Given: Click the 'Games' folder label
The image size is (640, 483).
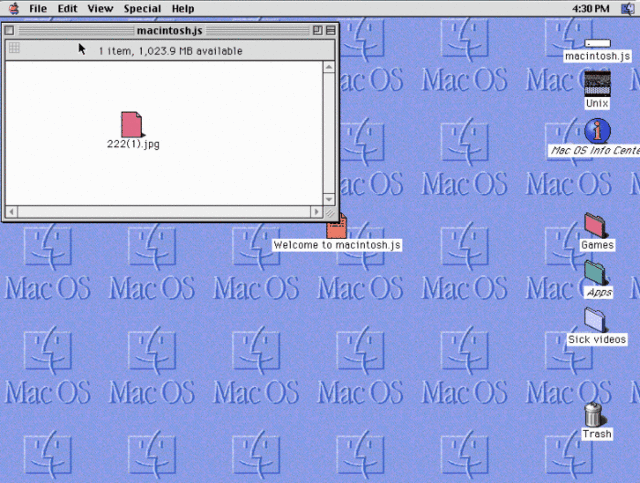Looking at the screenshot, I should 597,245.
